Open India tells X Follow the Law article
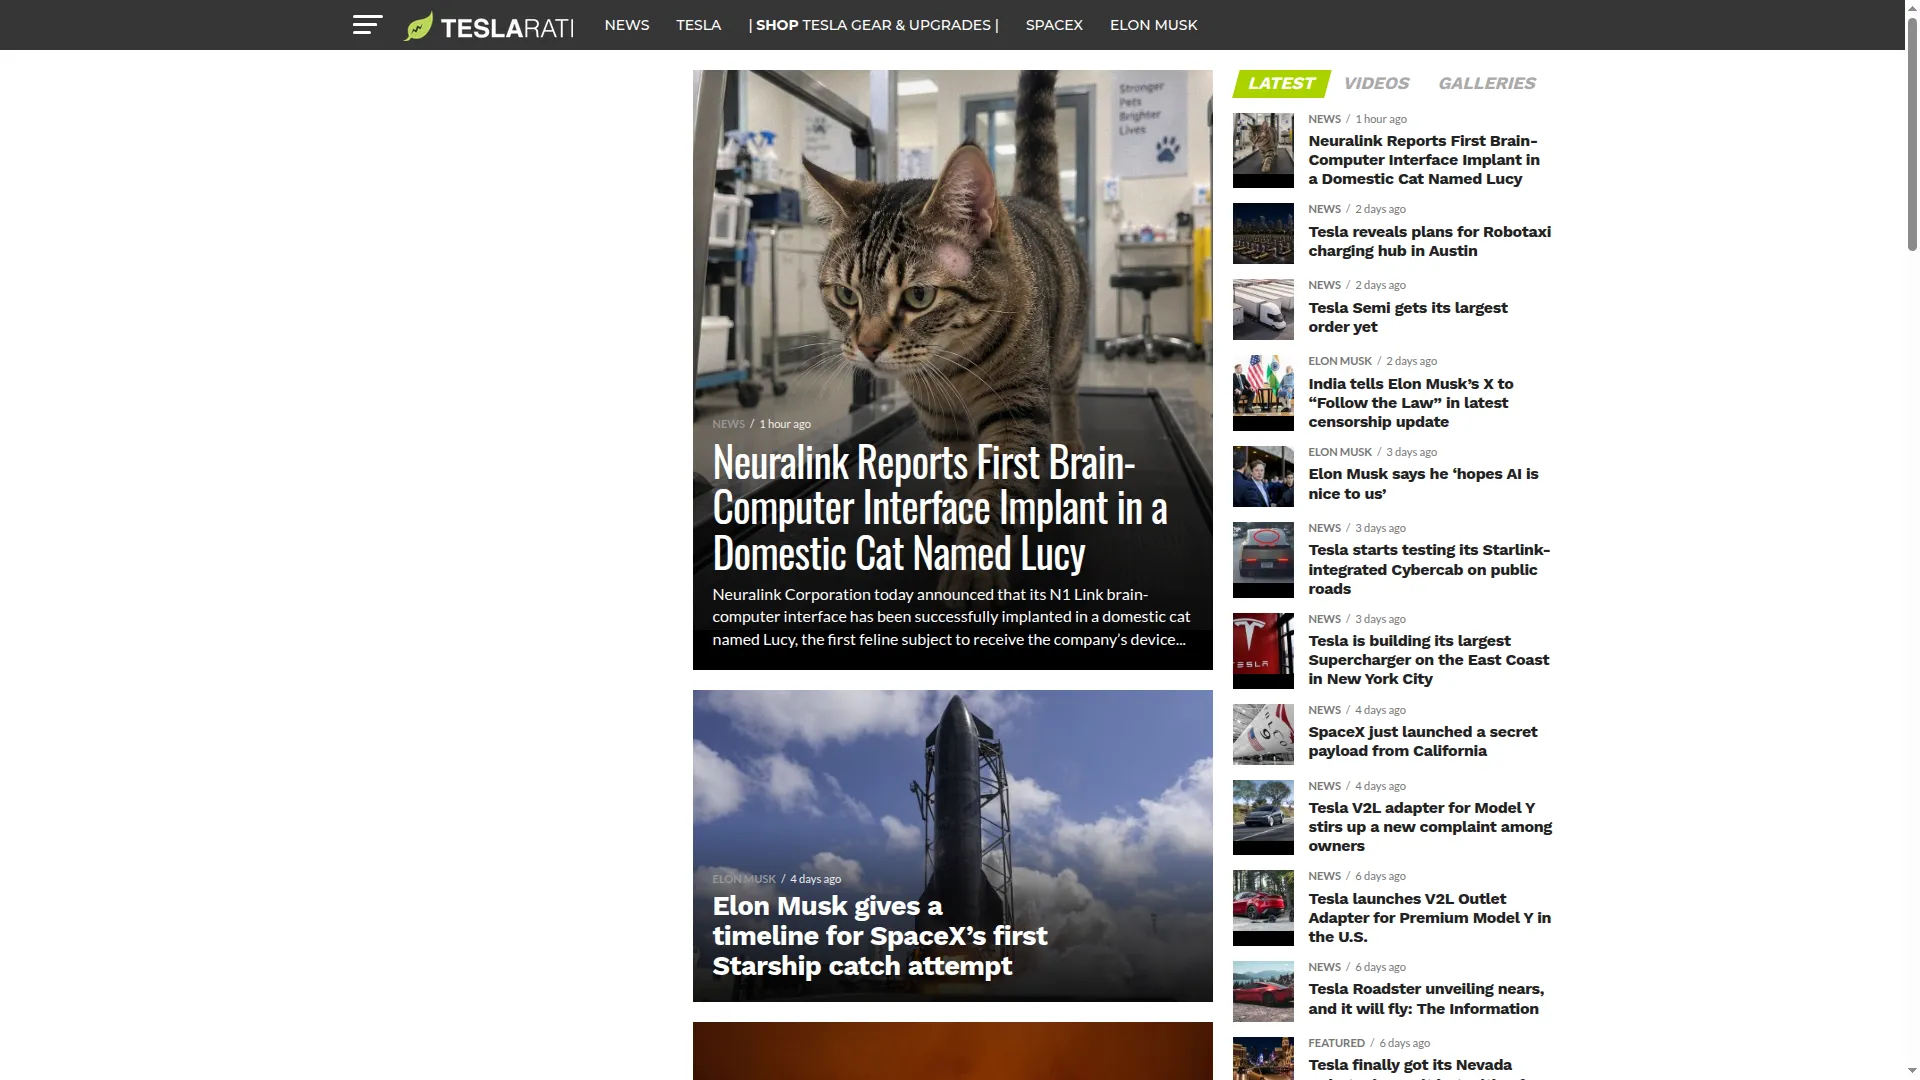 point(1411,403)
